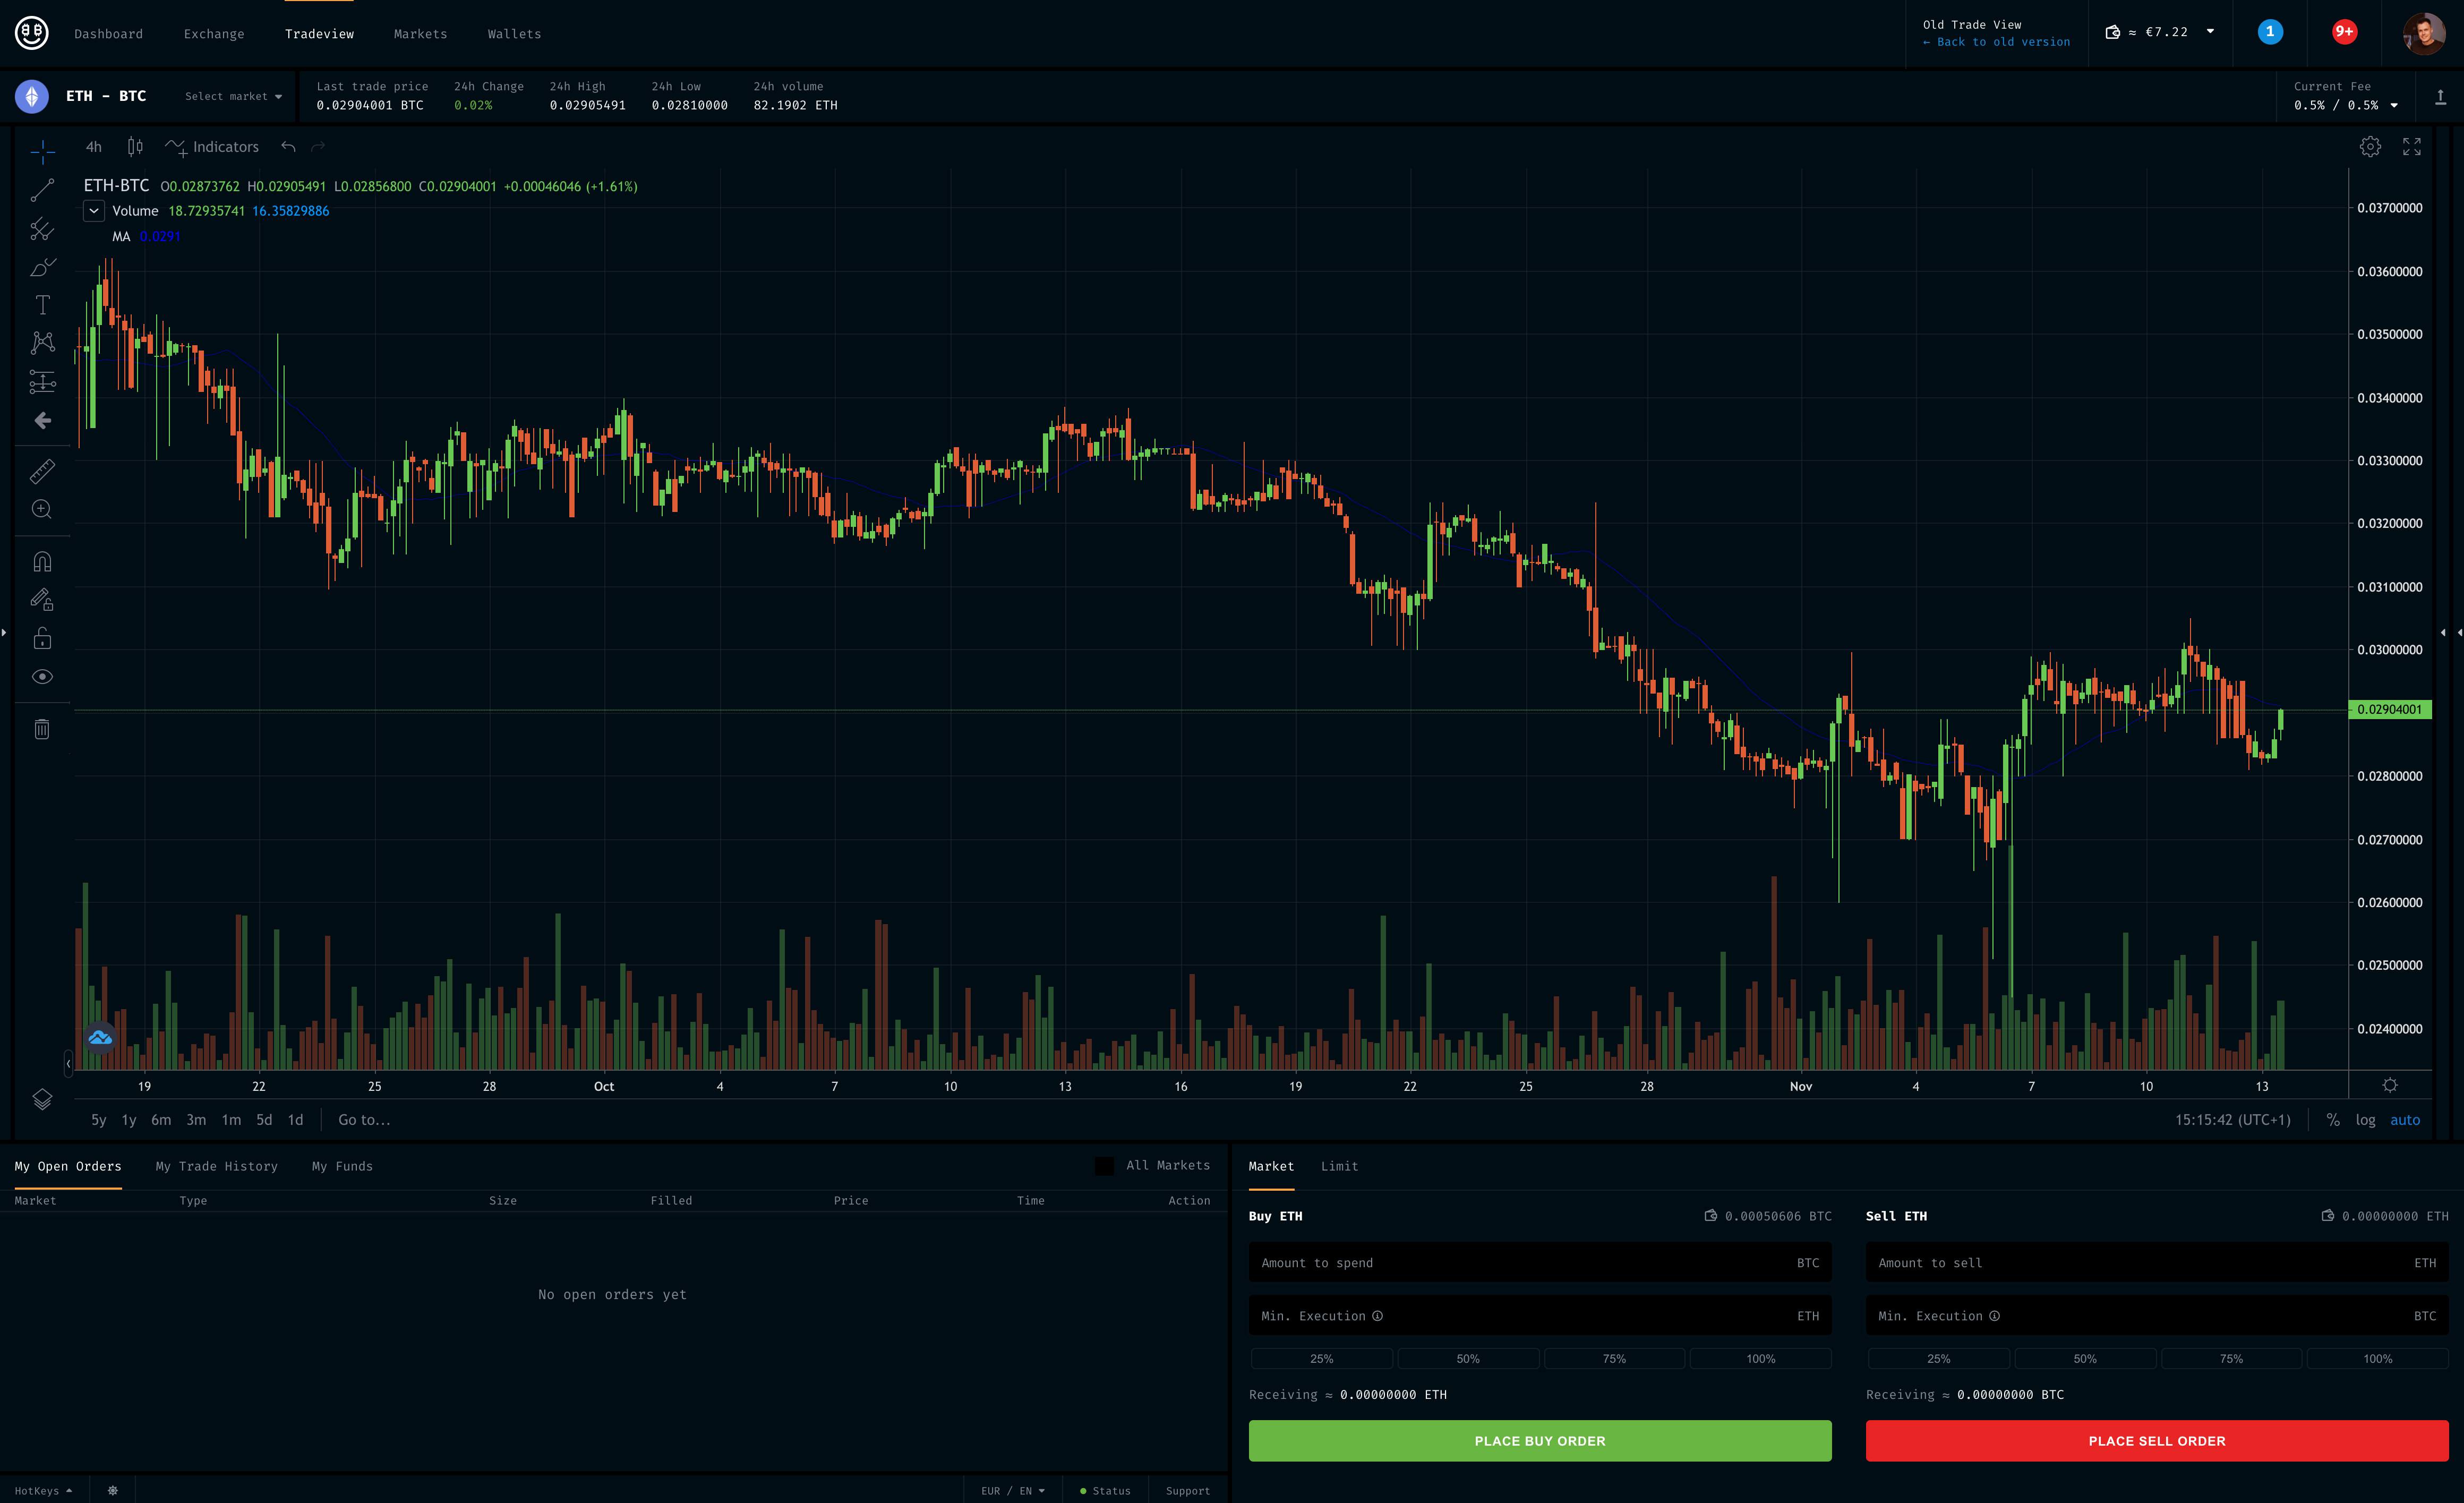Open the Current Fee dropdown
This screenshot has height=1503, width=2464.
click(2393, 104)
